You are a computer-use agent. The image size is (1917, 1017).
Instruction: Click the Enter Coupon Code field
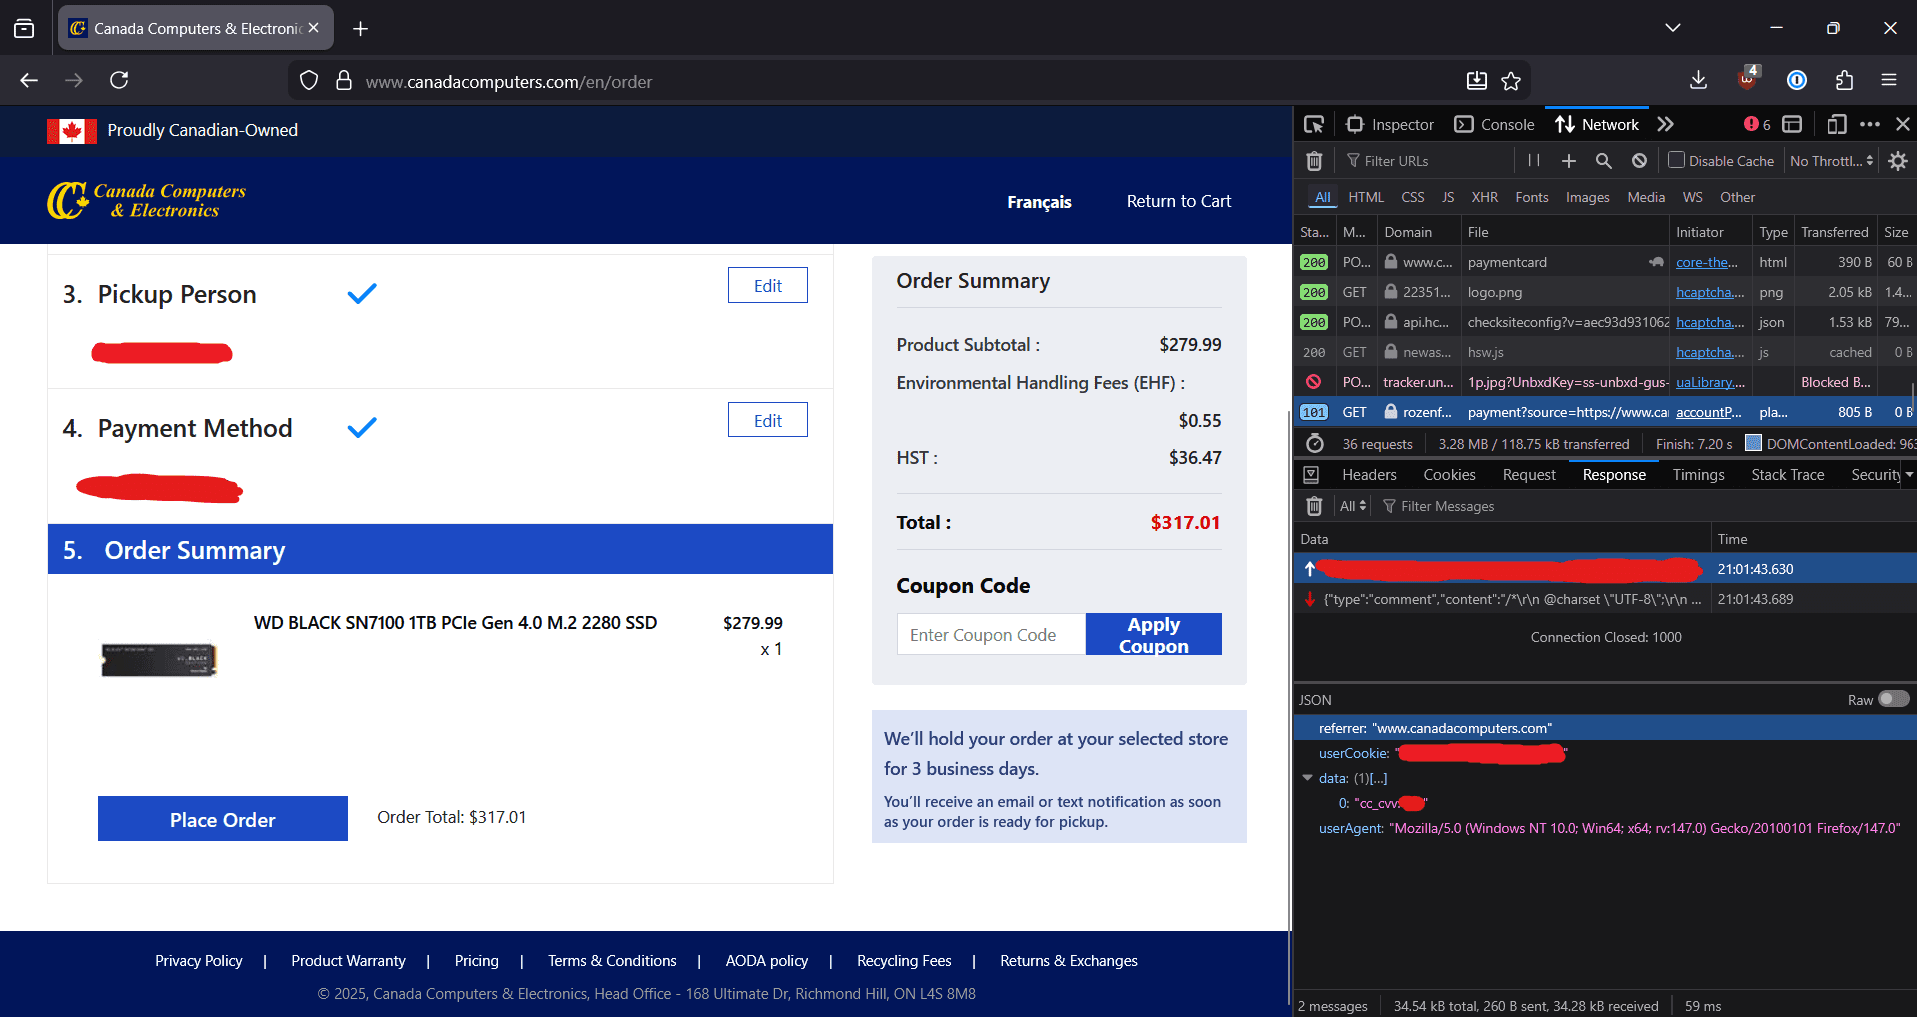991,635
